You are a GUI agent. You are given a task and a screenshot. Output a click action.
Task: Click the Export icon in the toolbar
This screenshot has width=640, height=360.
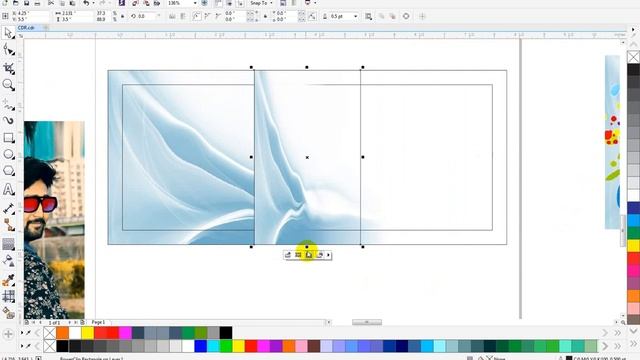click(x=146, y=3)
